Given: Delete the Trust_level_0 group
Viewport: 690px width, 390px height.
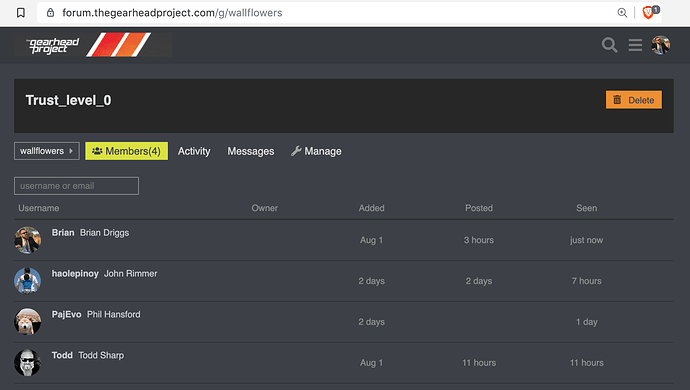Looking at the screenshot, I should click(634, 100).
